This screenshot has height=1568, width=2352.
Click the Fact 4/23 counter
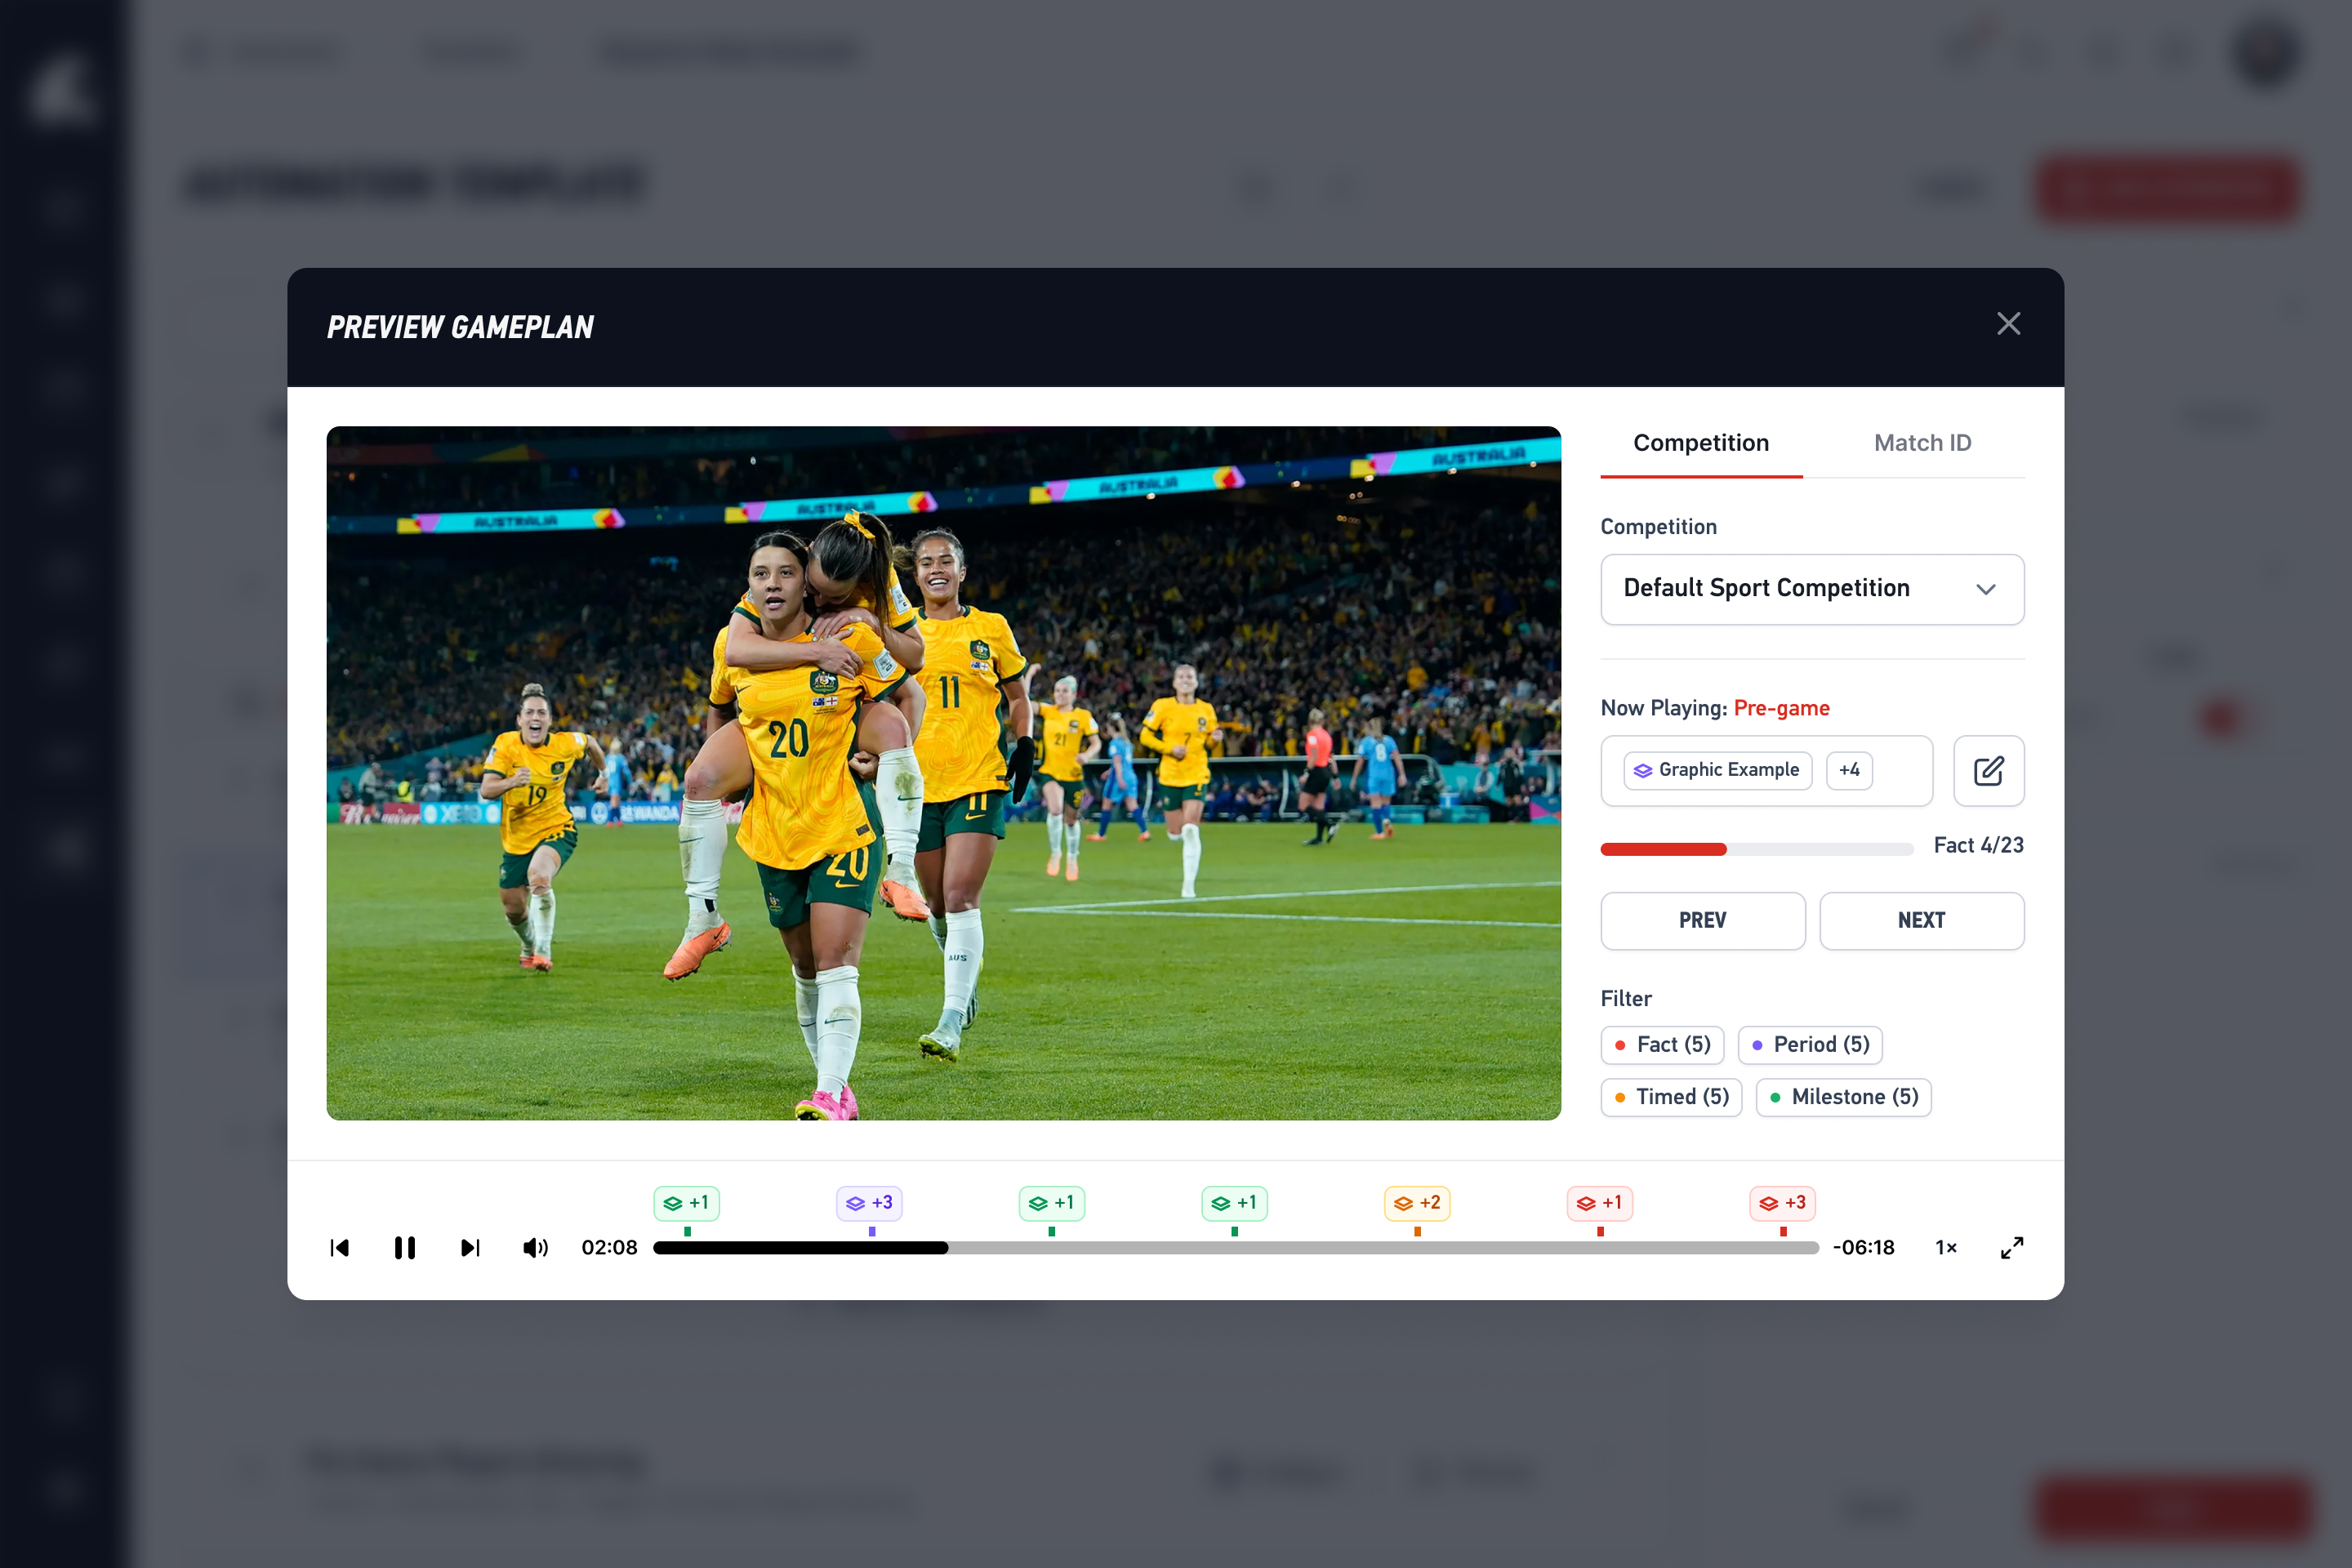pyautogui.click(x=1978, y=845)
